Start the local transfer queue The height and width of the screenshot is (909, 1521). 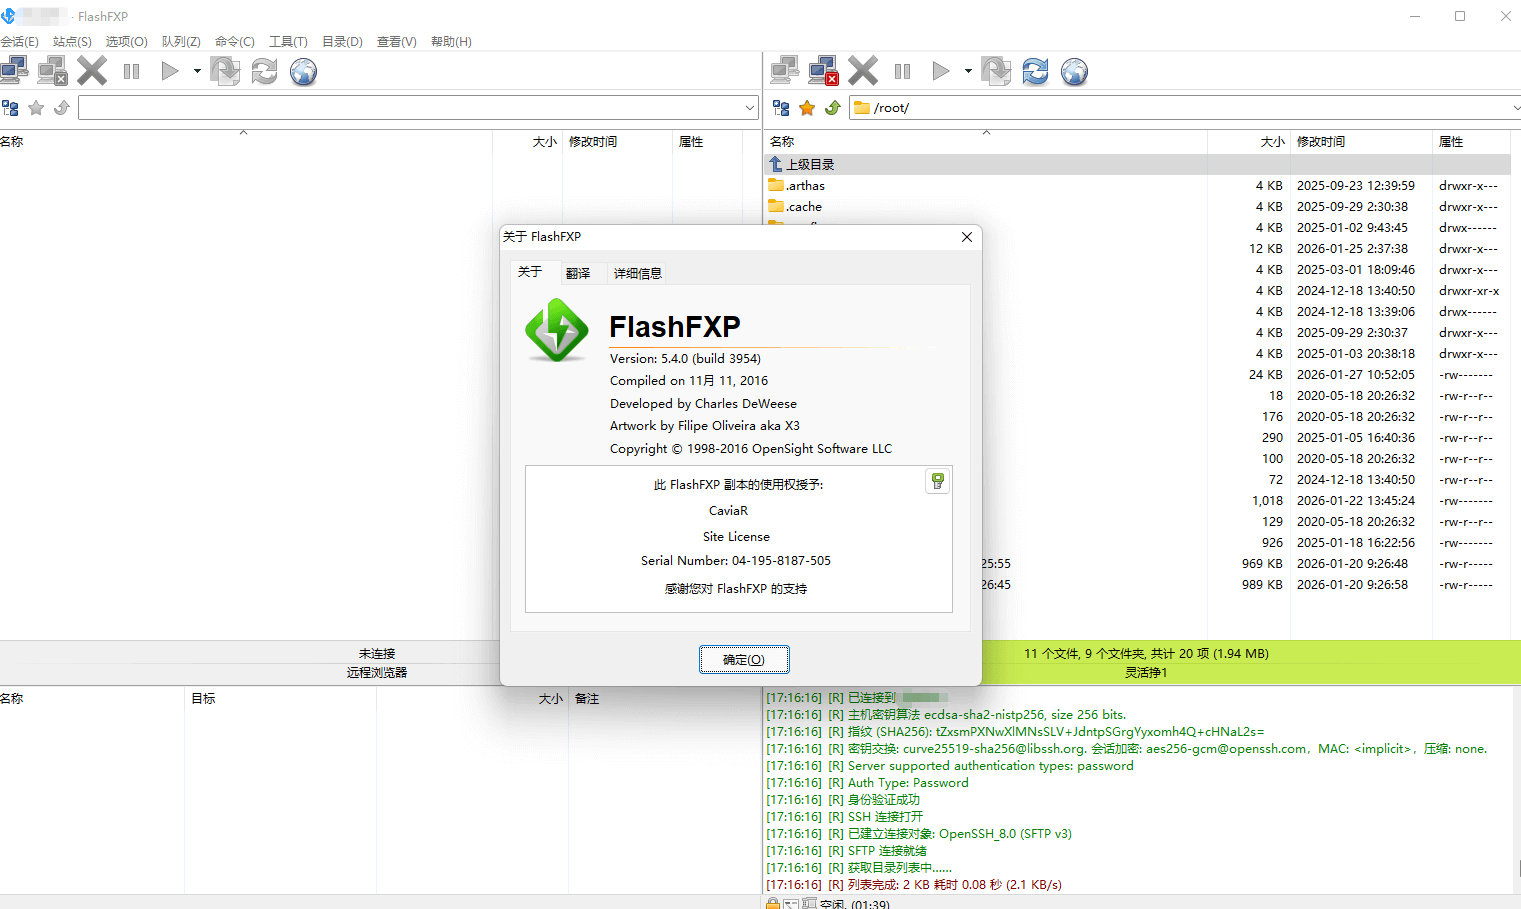point(169,71)
